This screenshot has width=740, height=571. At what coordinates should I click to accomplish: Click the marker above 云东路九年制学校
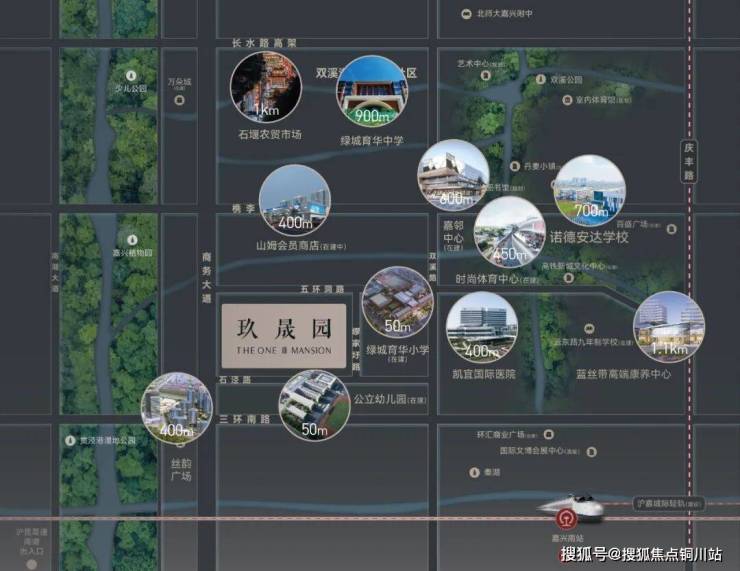click(x=589, y=328)
